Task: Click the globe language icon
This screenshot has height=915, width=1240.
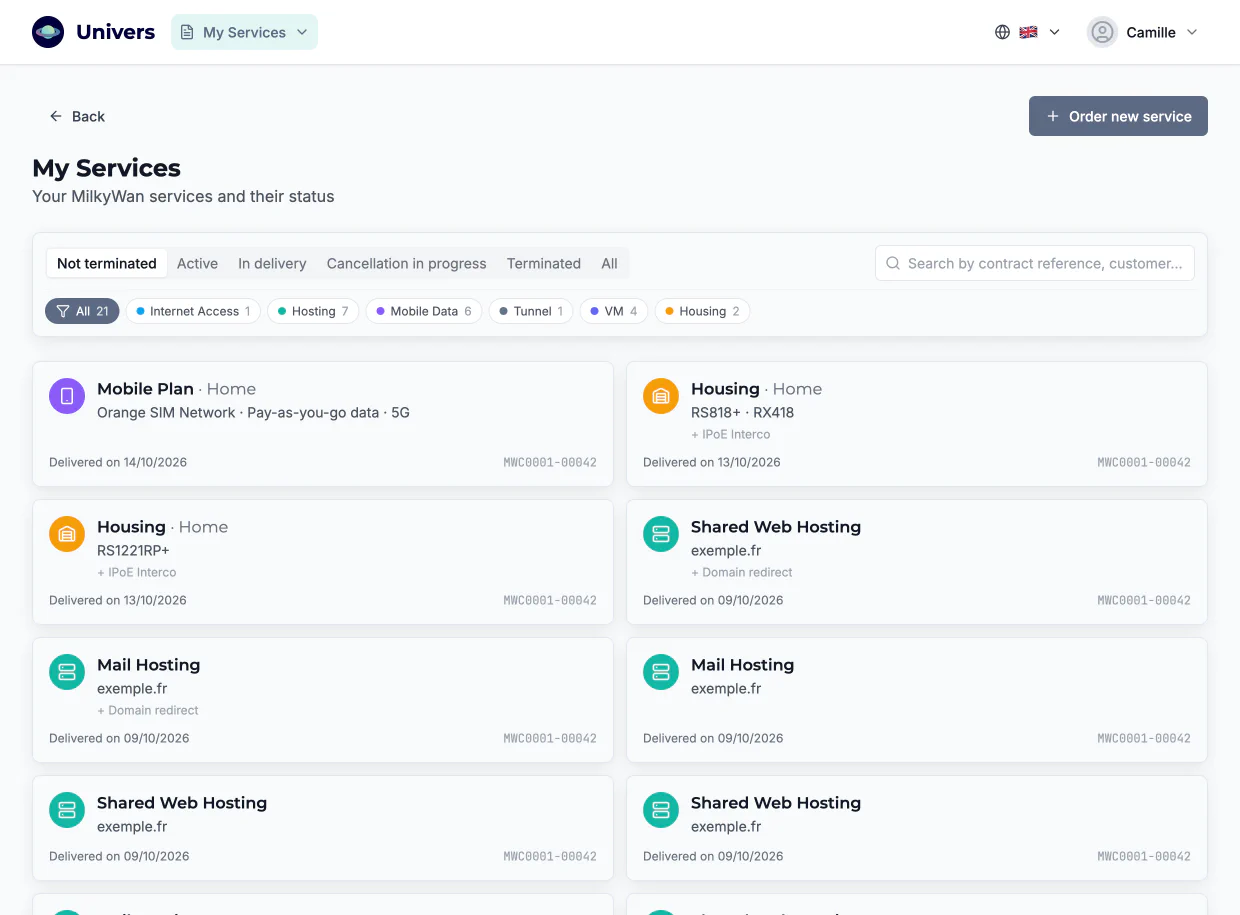Action: coord(1002,32)
